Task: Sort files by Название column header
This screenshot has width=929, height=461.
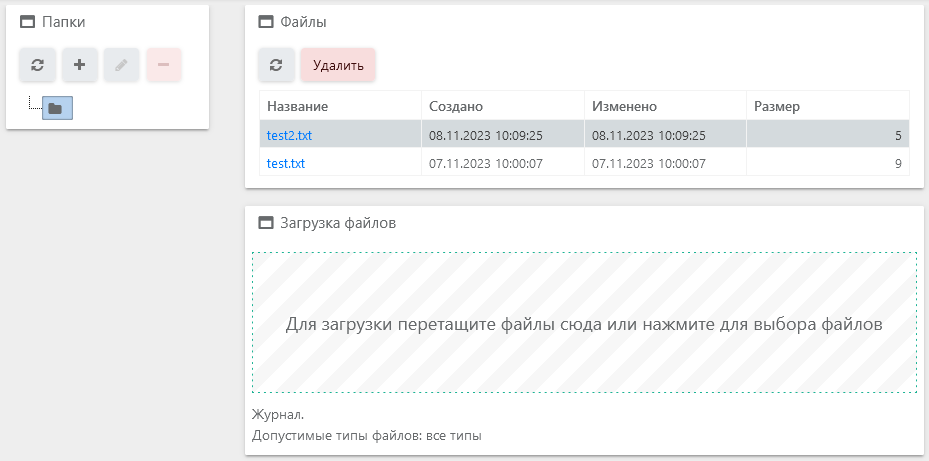Action: pyautogui.click(x=298, y=106)
